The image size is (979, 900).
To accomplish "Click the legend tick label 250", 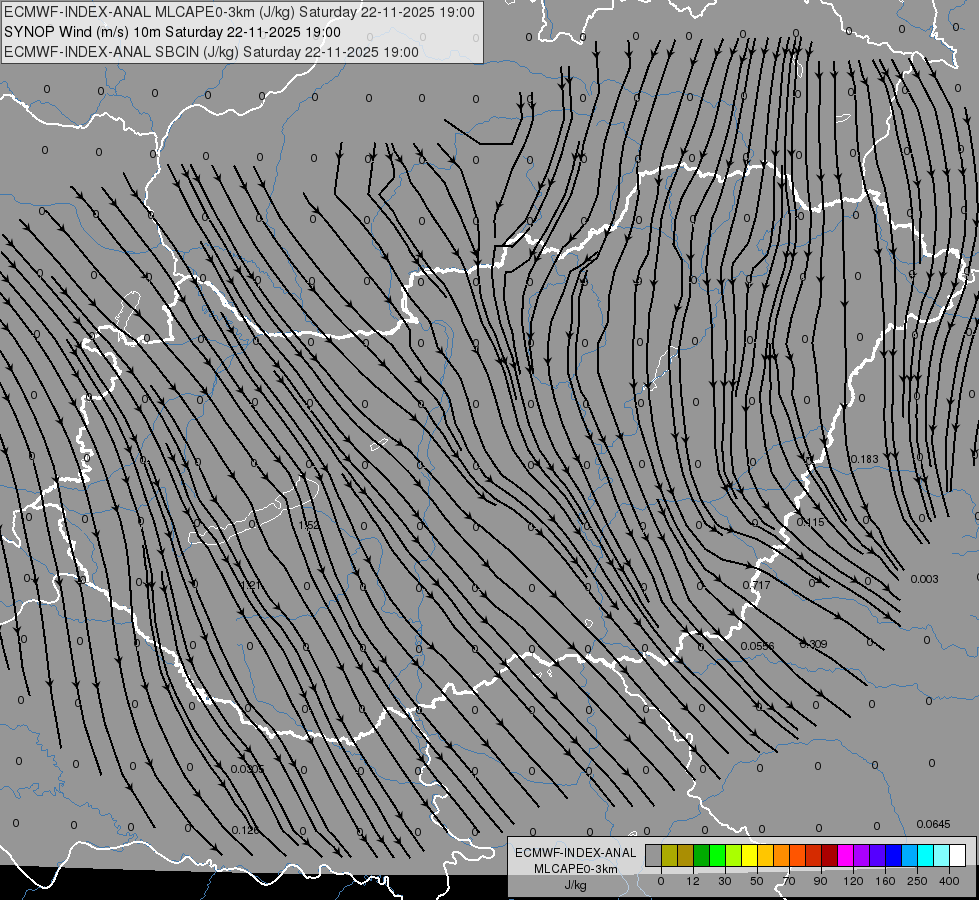I will click(917, 881).
